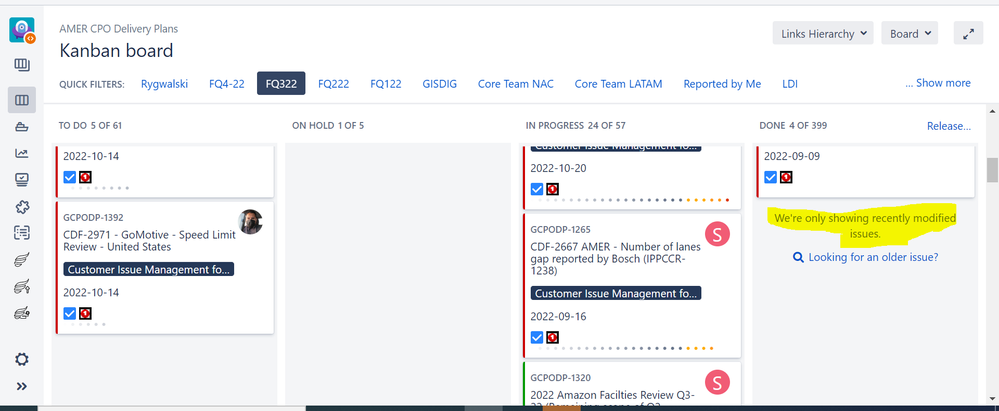This screenshot has width=999, height=411.
Task: Click red priority icon on GCPODP-1392 card
Action: [85, 314]
